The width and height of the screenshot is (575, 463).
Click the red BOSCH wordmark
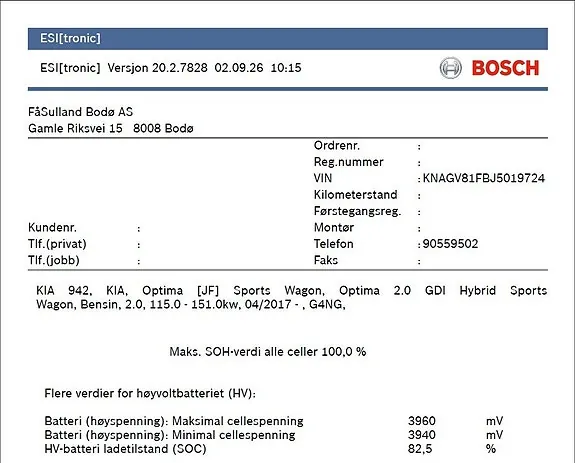[505, 68]
